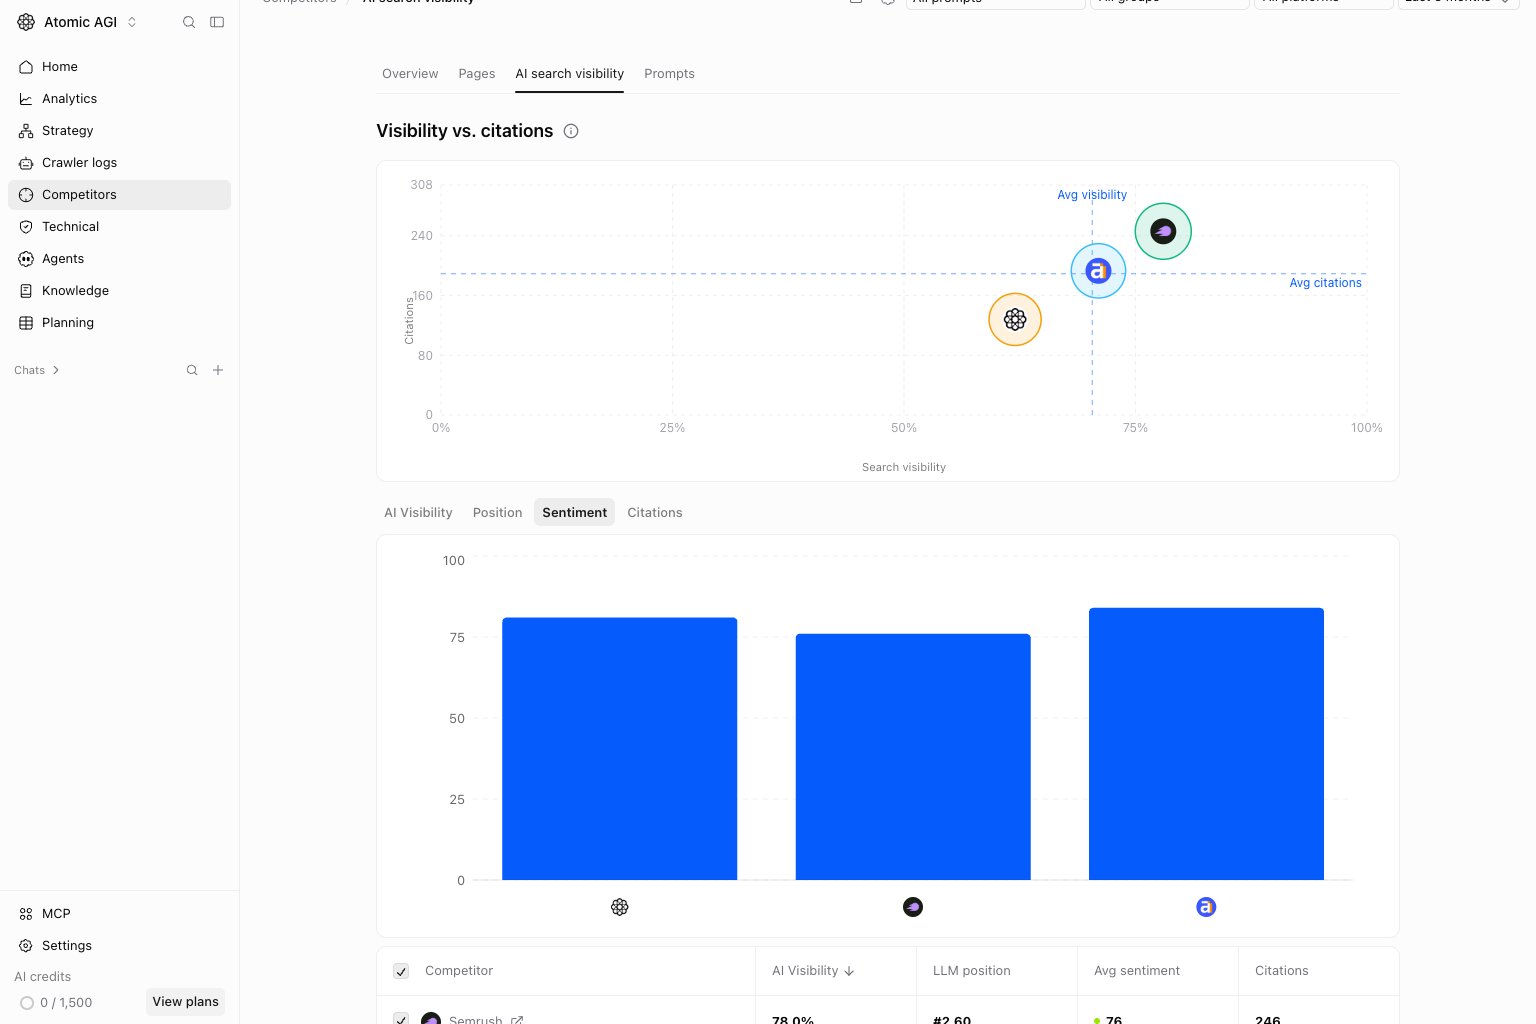Viewport: 1536px width, 1024px height.
Task: Open Crawler logs via its robot icon
Action: coord(26,163)
